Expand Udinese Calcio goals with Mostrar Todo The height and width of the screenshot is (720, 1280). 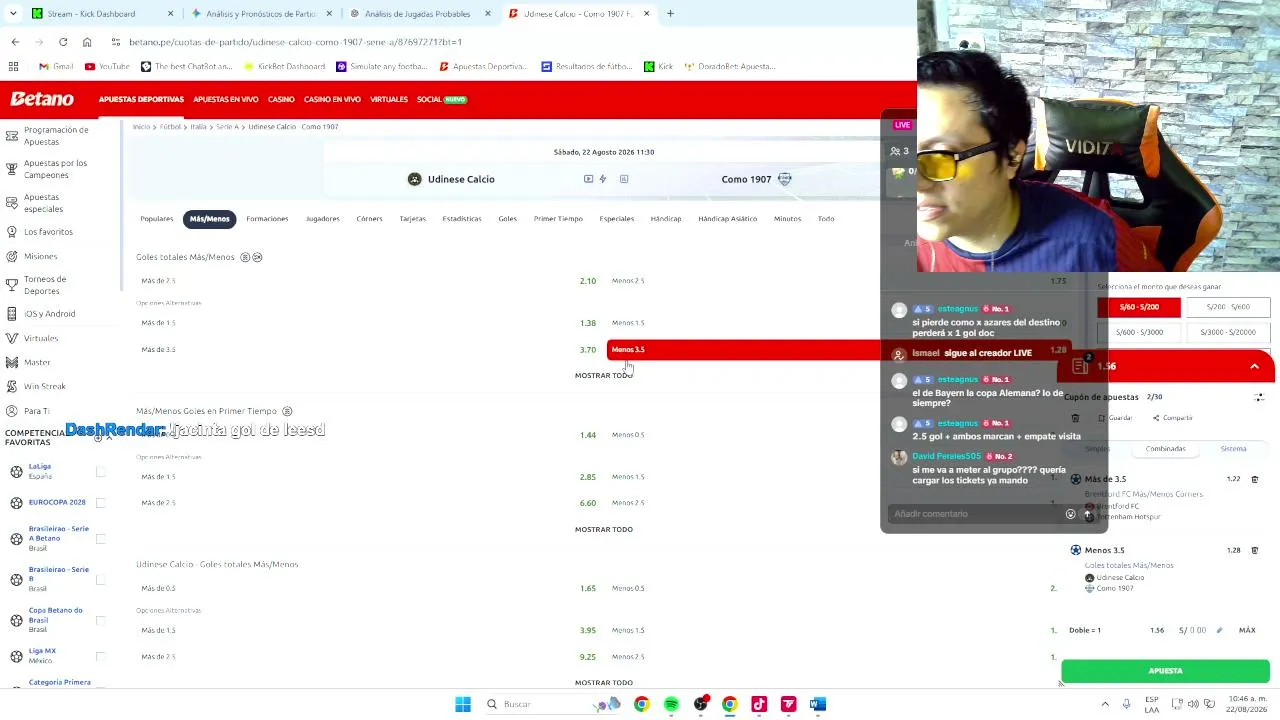pos(604,682)
